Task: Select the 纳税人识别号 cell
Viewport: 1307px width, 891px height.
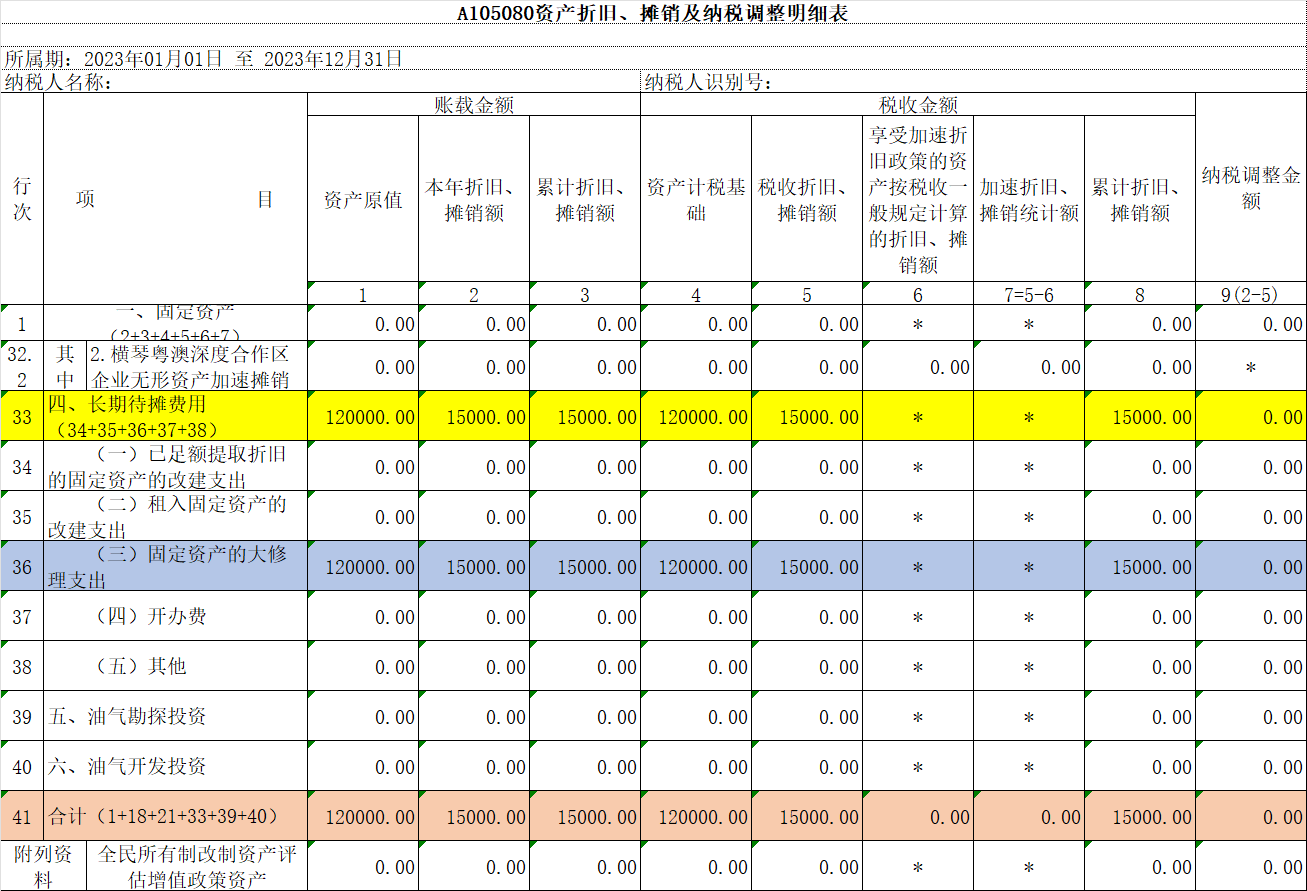Action: 973,82
